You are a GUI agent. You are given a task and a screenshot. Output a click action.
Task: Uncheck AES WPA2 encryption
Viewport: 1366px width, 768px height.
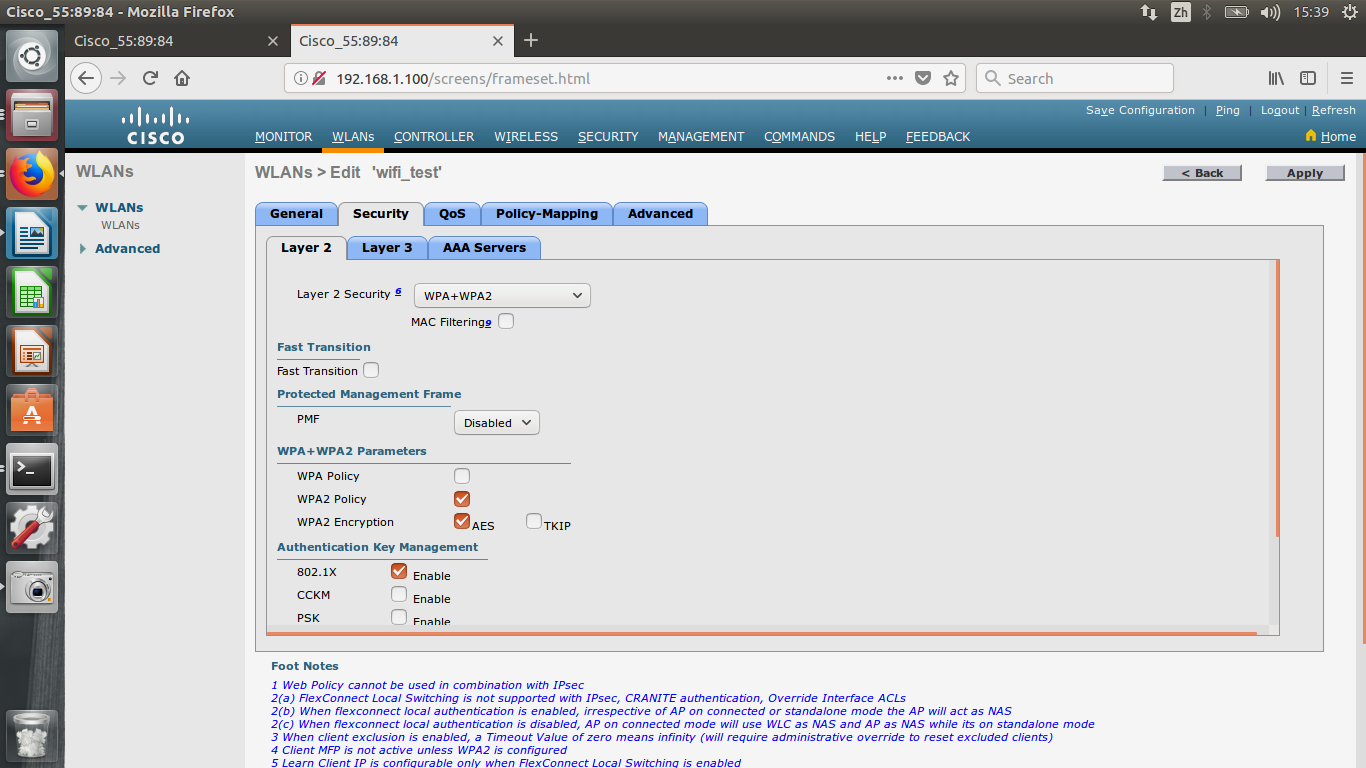tap(462, 521)
